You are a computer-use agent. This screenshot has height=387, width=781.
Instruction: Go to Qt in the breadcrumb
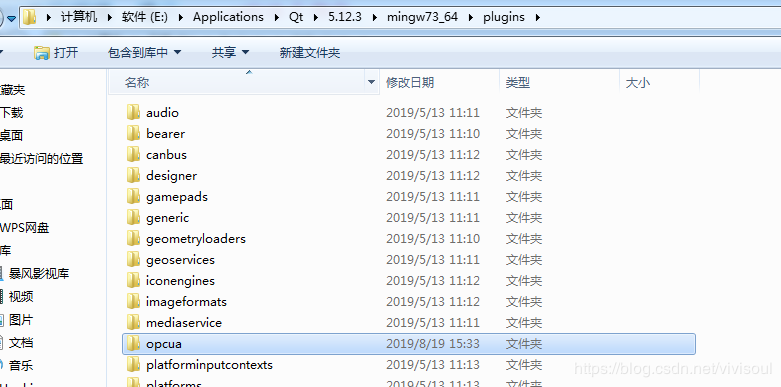[296, 17]
